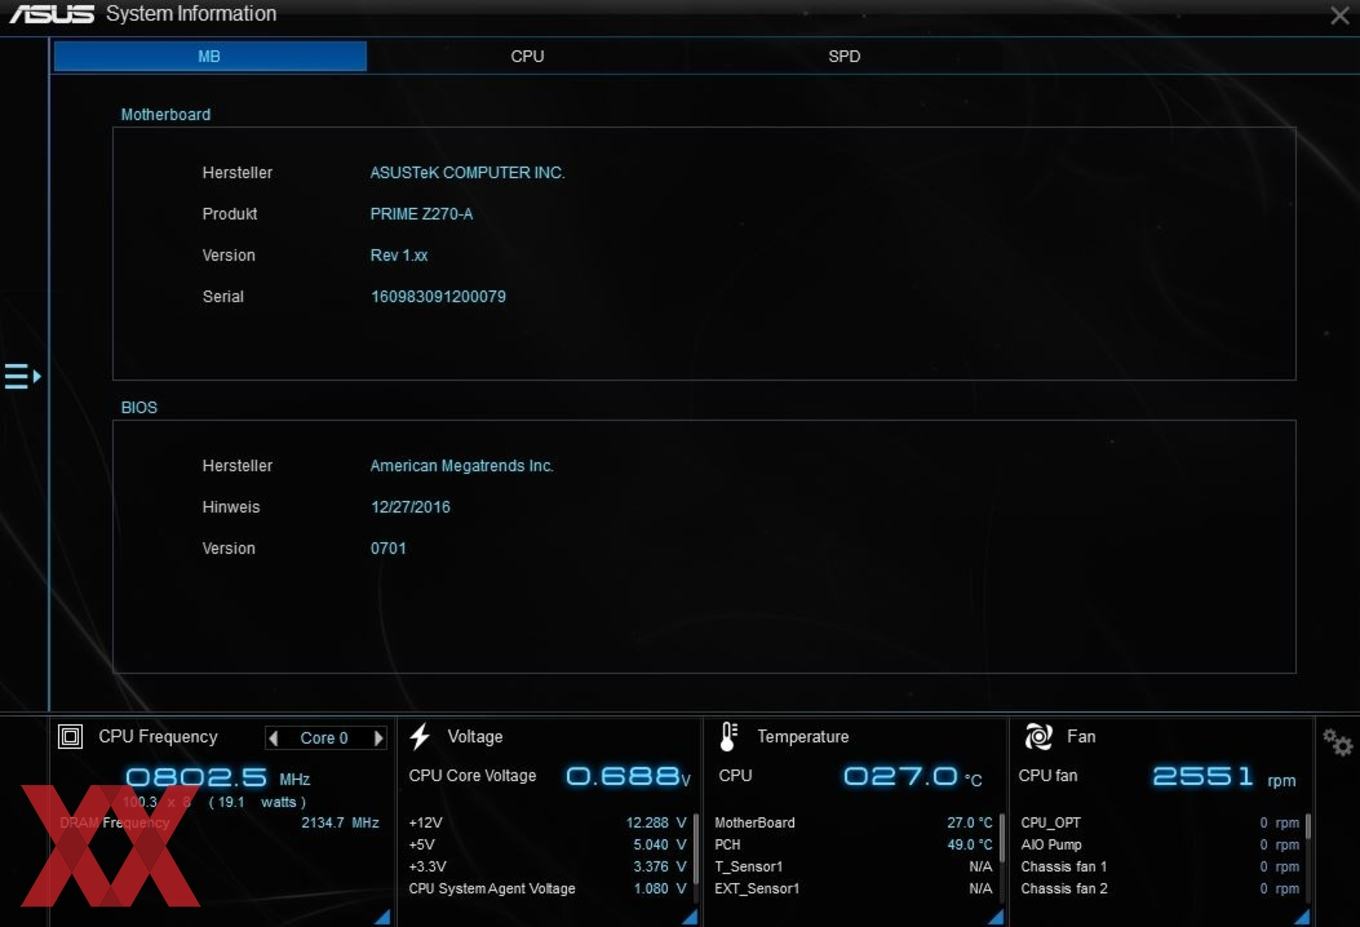Select BIOS vendor American Megatrends Inc.
This screenshot has height=927, width=1360.
point(462,466)
